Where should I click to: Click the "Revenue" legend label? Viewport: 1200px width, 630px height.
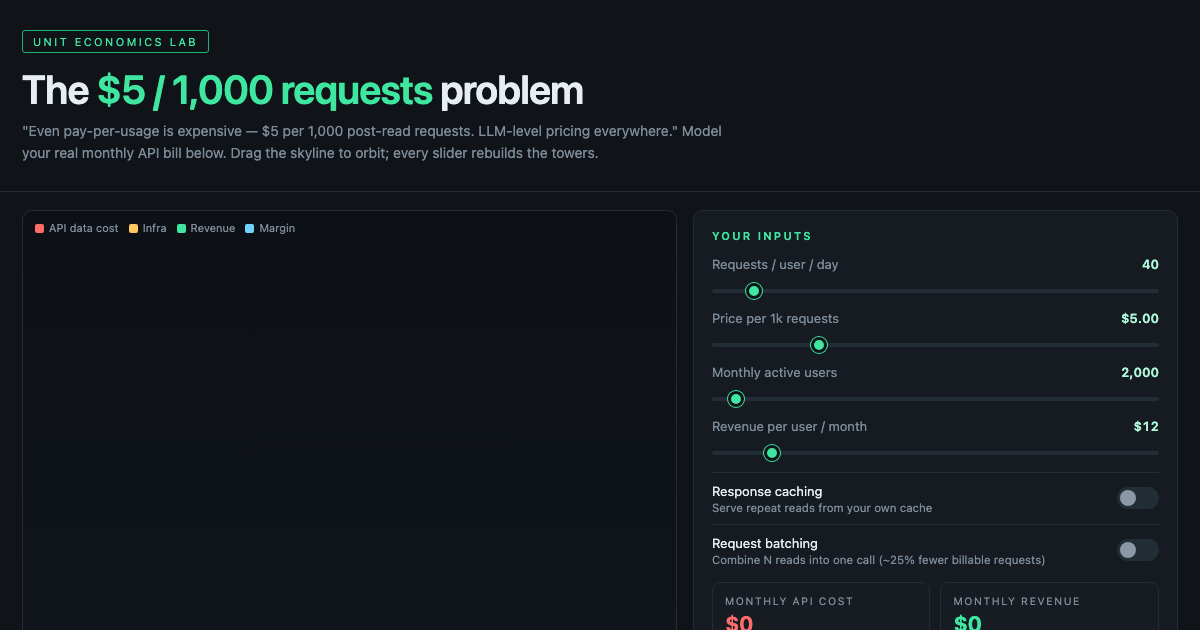click(x=213, y=229)
